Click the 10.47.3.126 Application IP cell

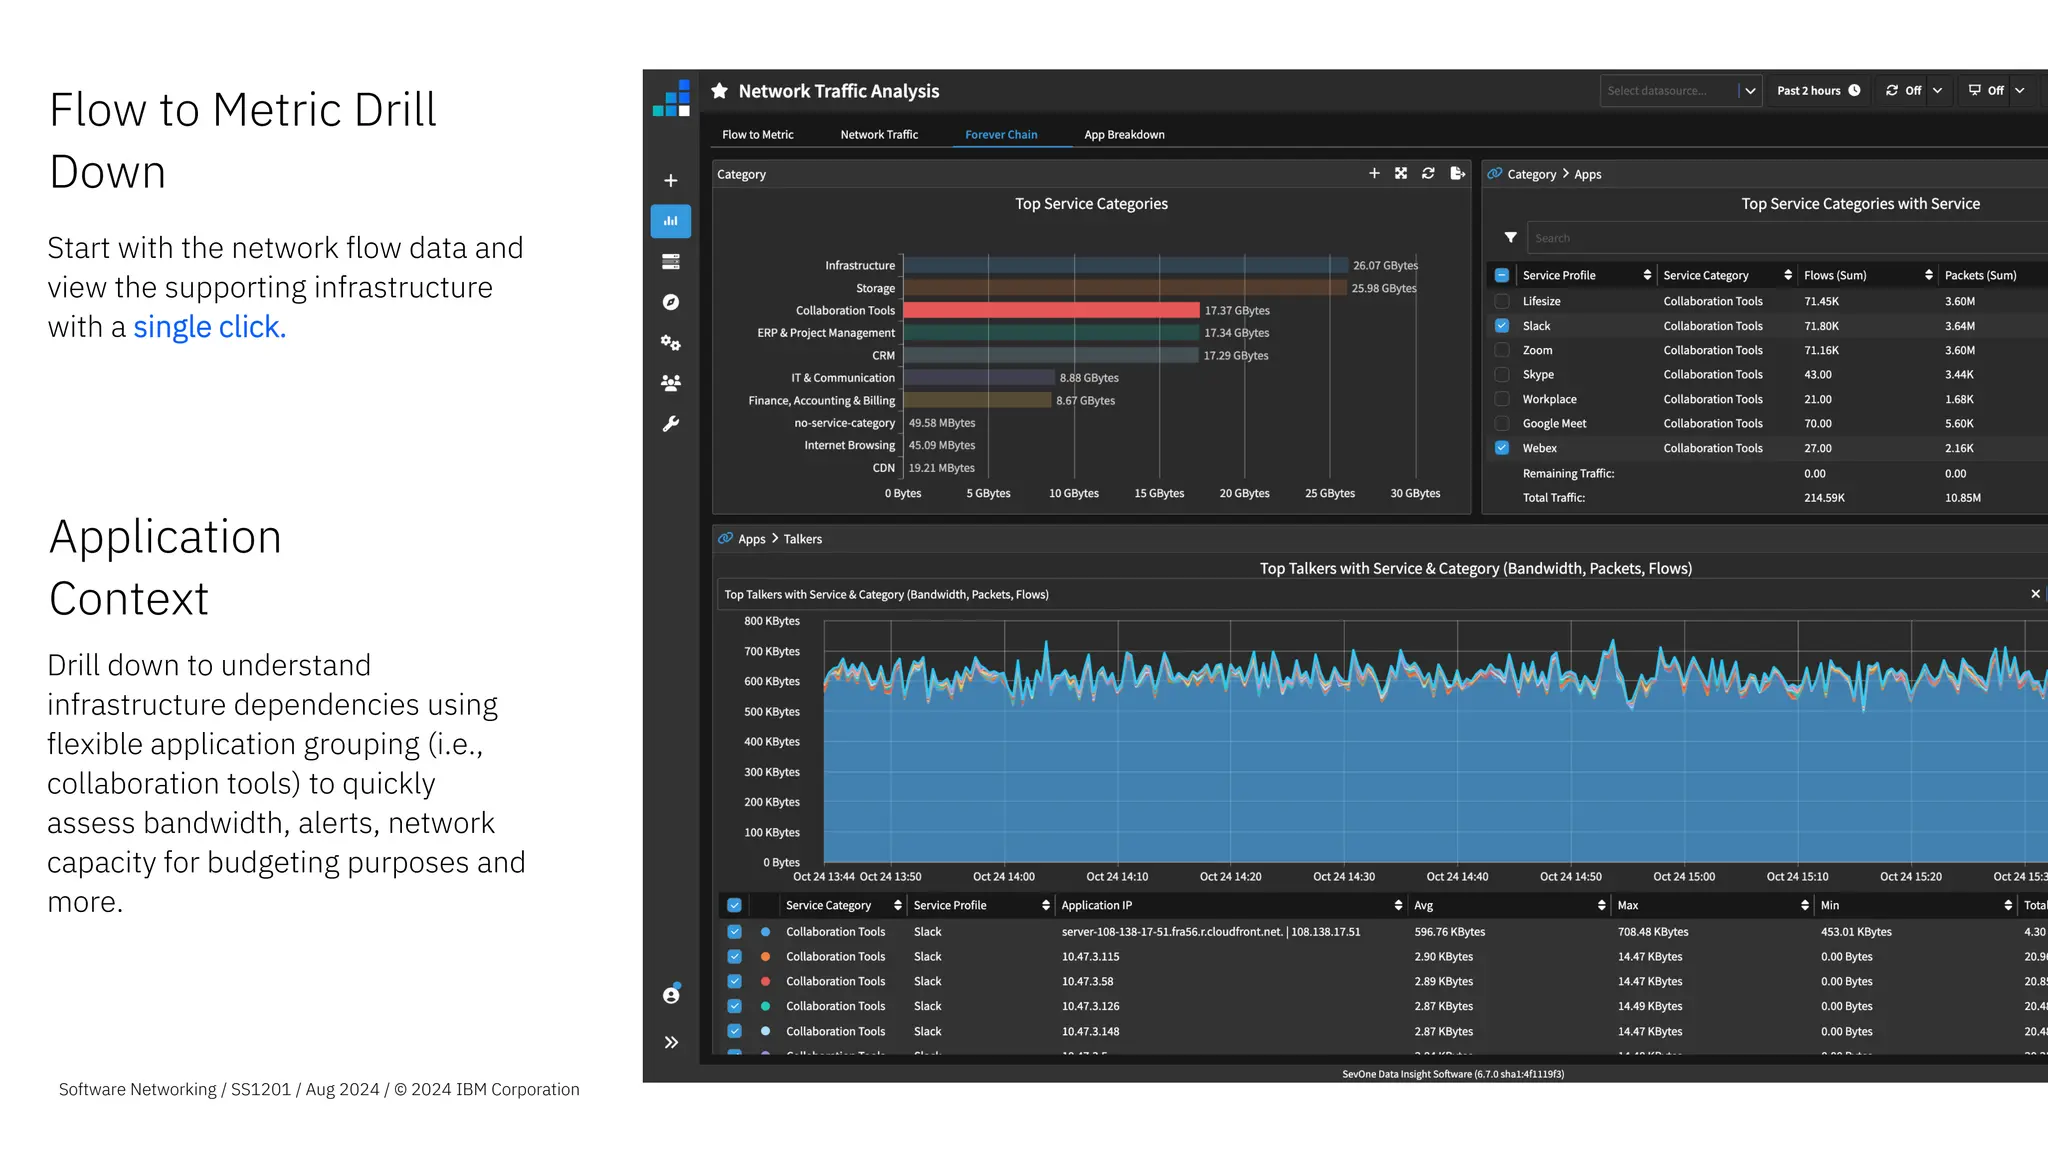(x=1090, y=1006)
